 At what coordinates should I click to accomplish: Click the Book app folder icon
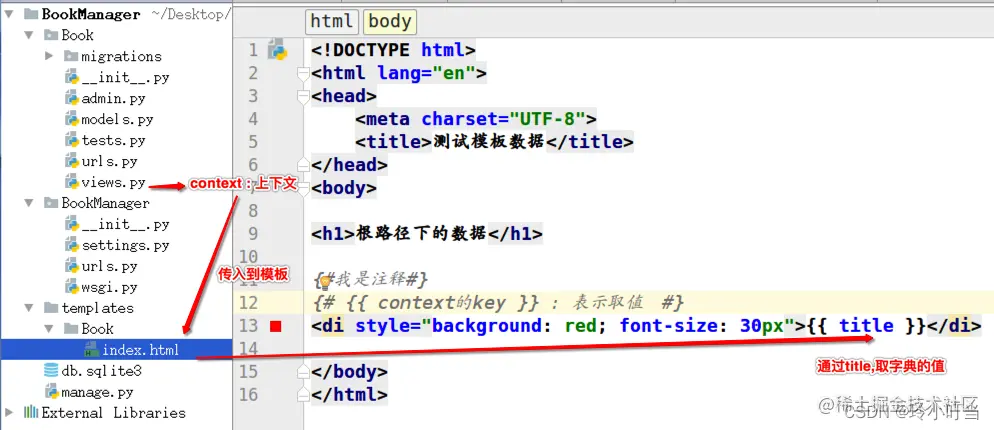51,35
